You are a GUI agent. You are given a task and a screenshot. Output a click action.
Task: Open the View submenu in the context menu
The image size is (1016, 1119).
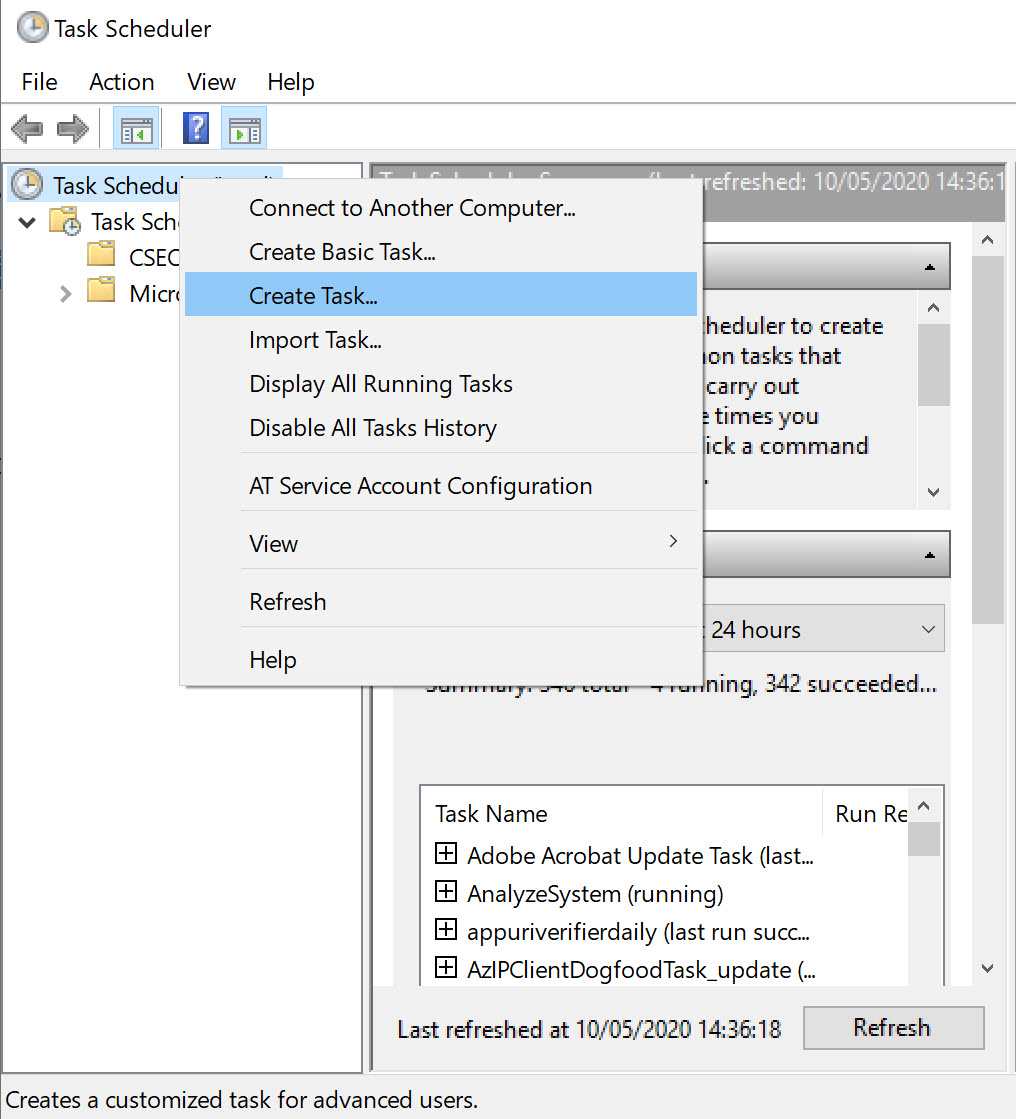[x=273, y=543]
